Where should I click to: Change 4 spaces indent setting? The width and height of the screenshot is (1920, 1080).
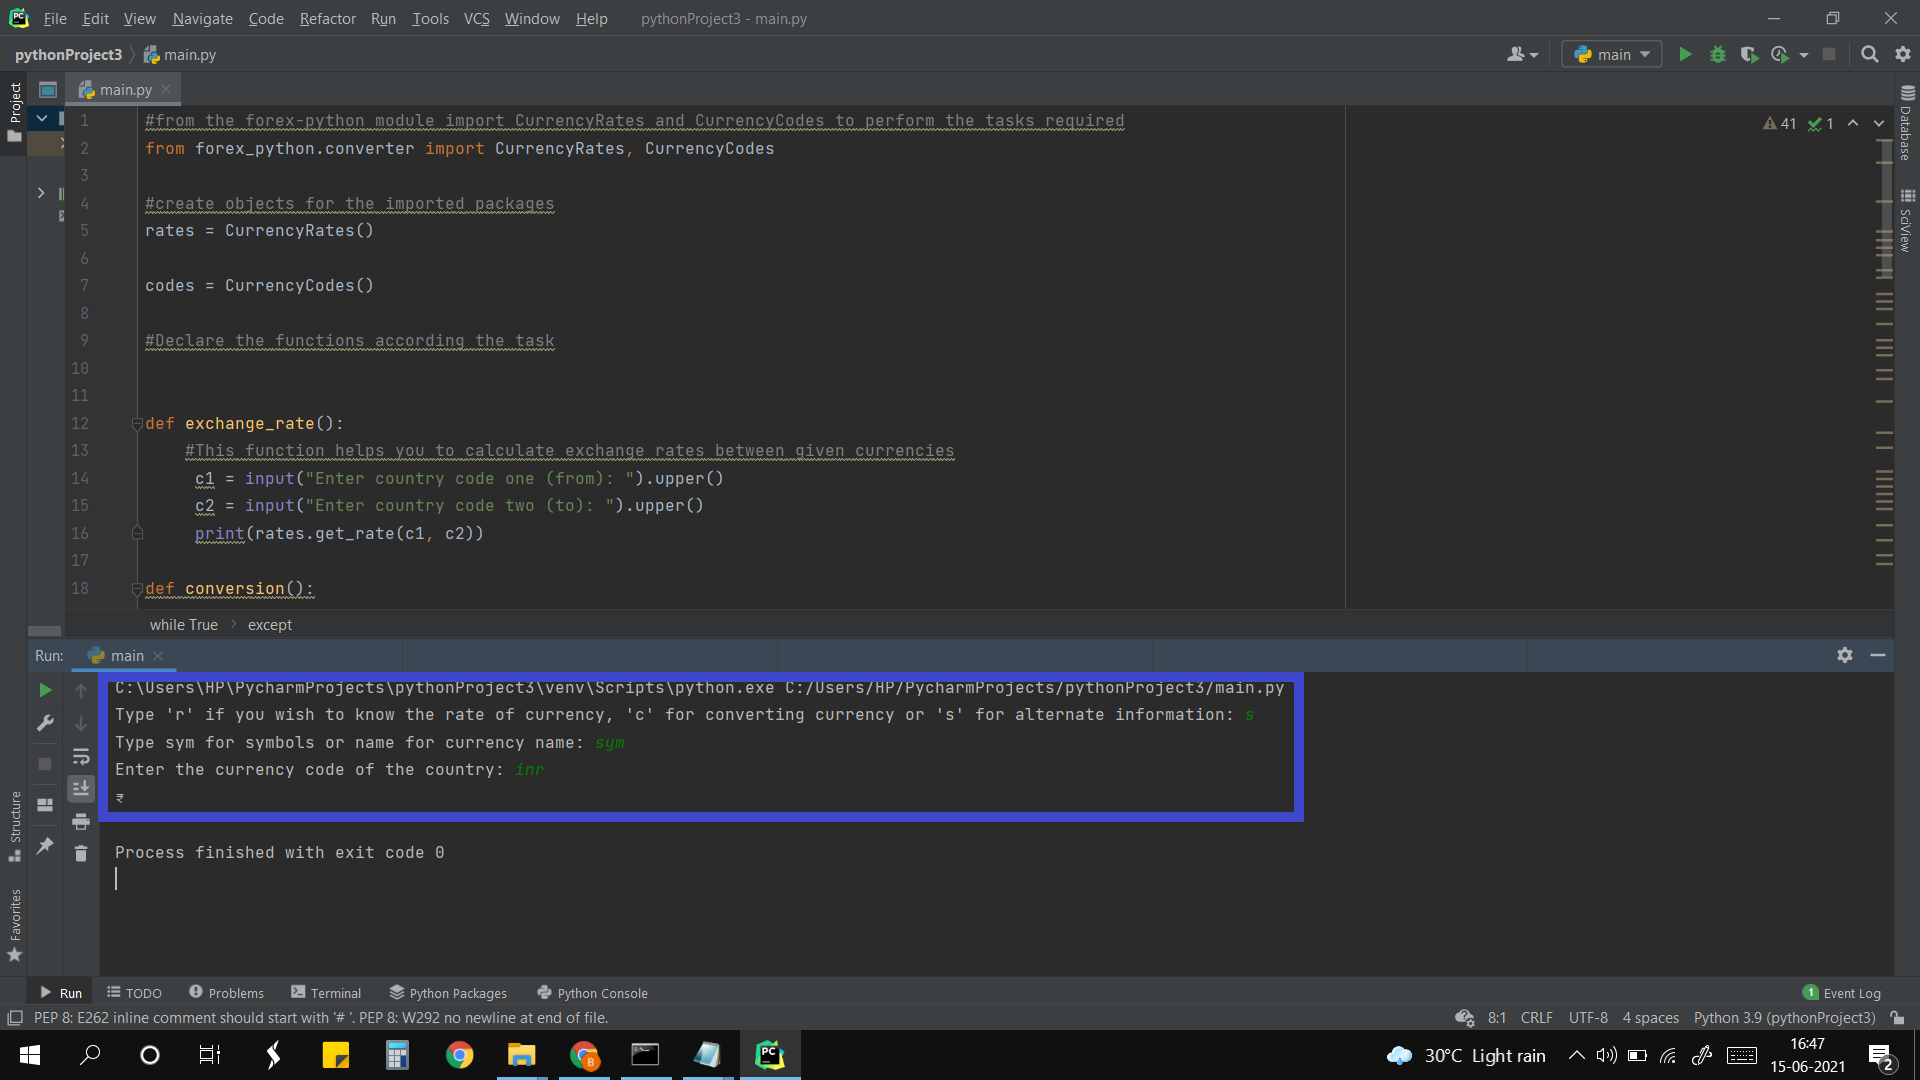1650,1018
